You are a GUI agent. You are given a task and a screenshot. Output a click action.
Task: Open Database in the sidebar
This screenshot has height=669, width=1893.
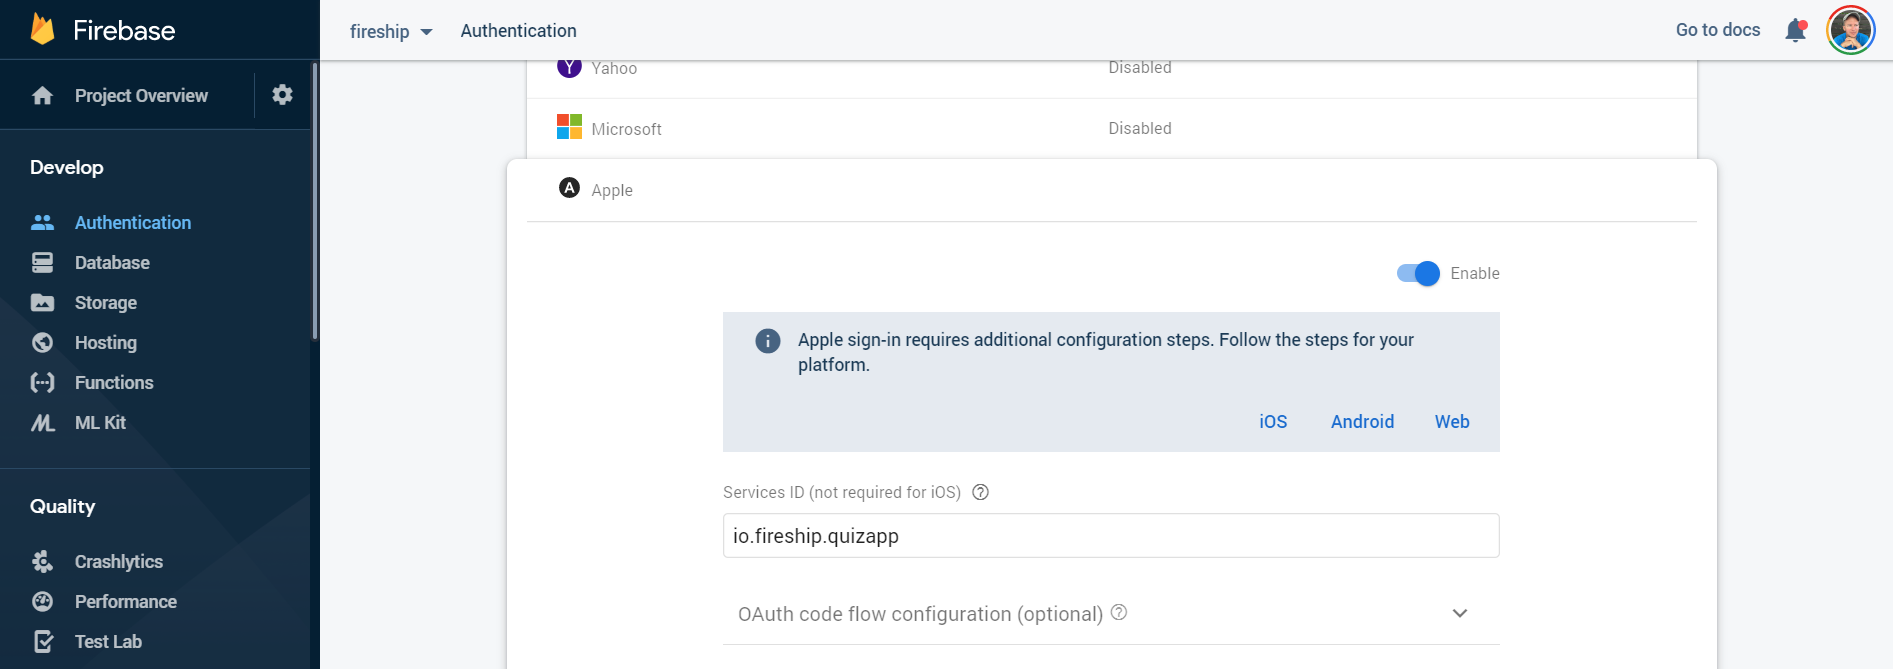point(112,263)
